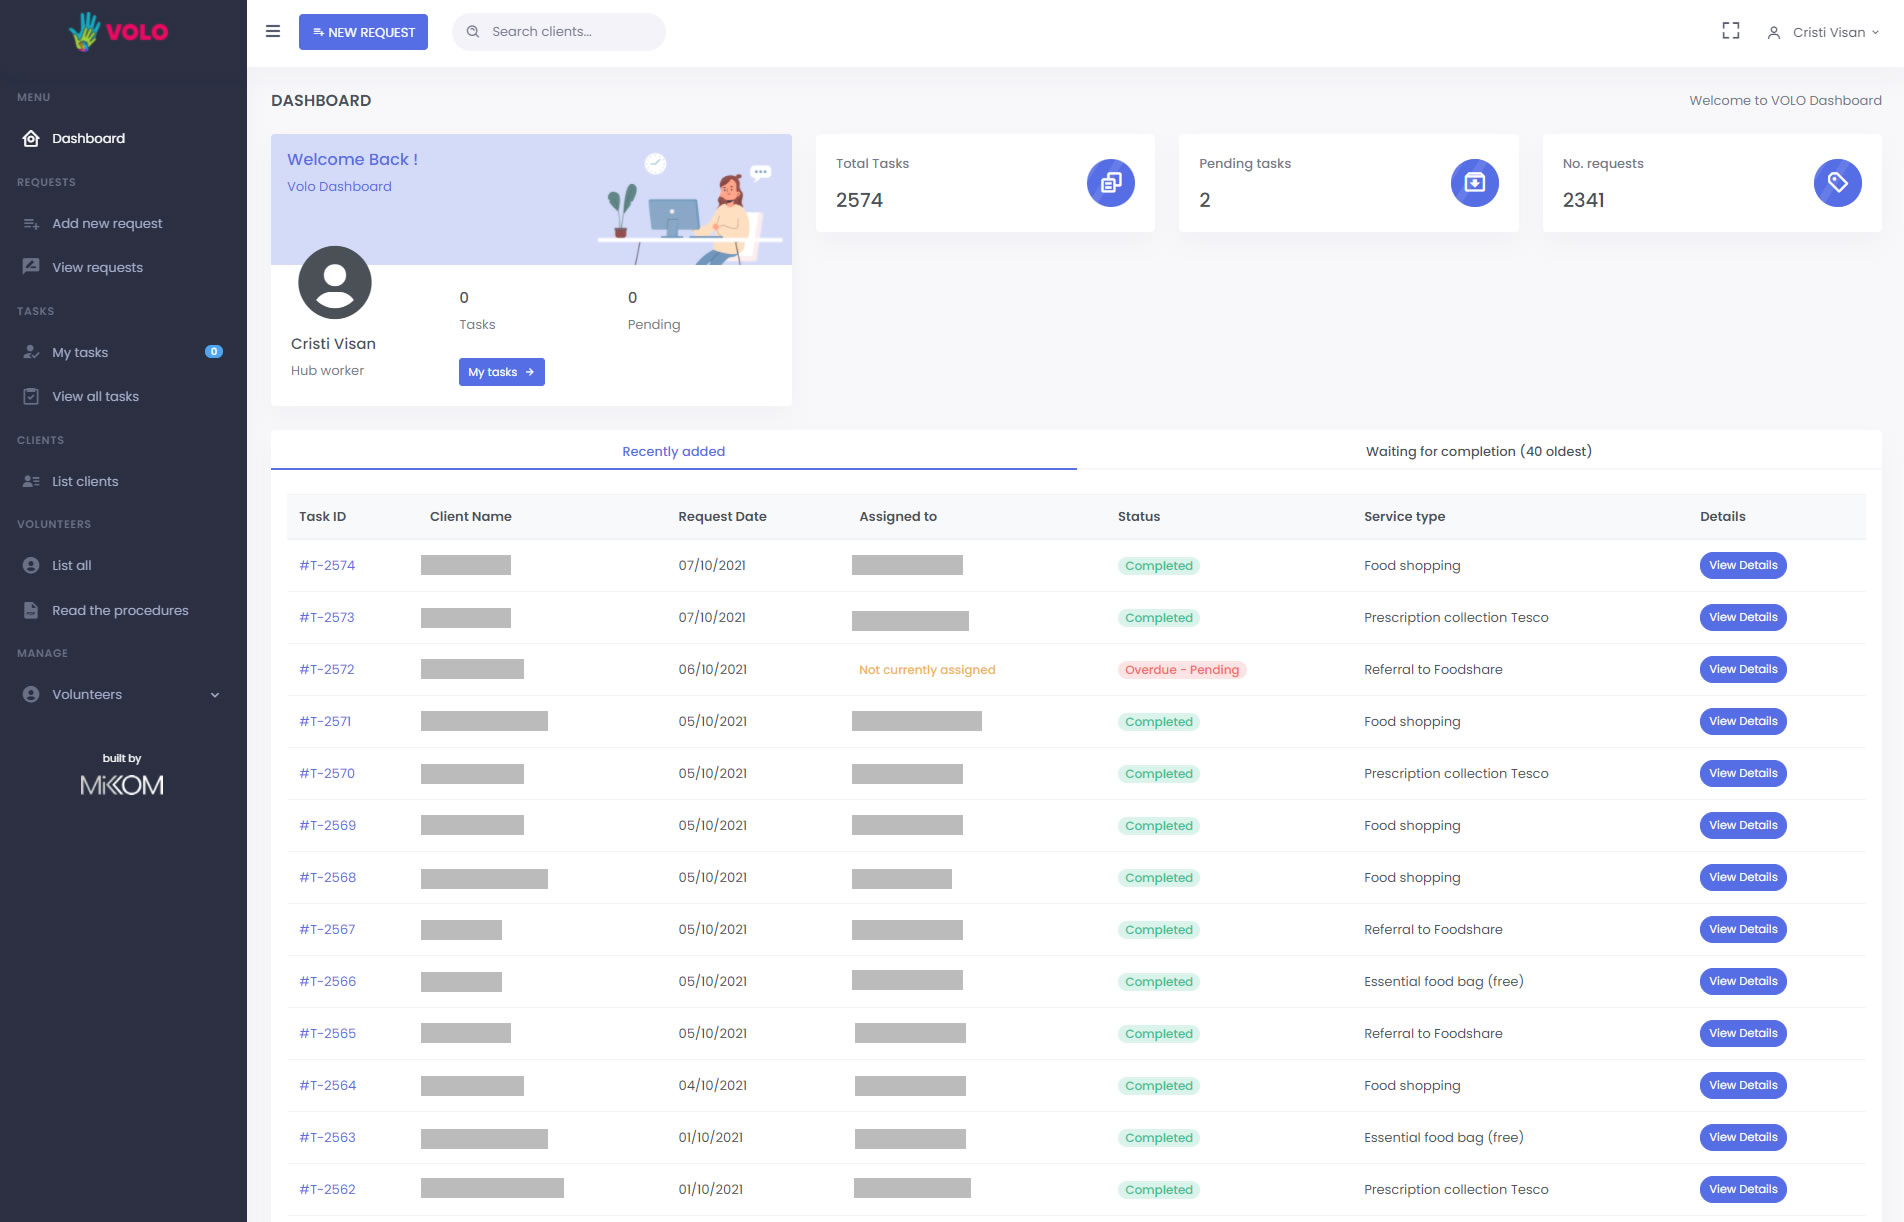Click the user avatar profile picture
The height and width of the screenshot is (1222, 1904).
[335, 283]
